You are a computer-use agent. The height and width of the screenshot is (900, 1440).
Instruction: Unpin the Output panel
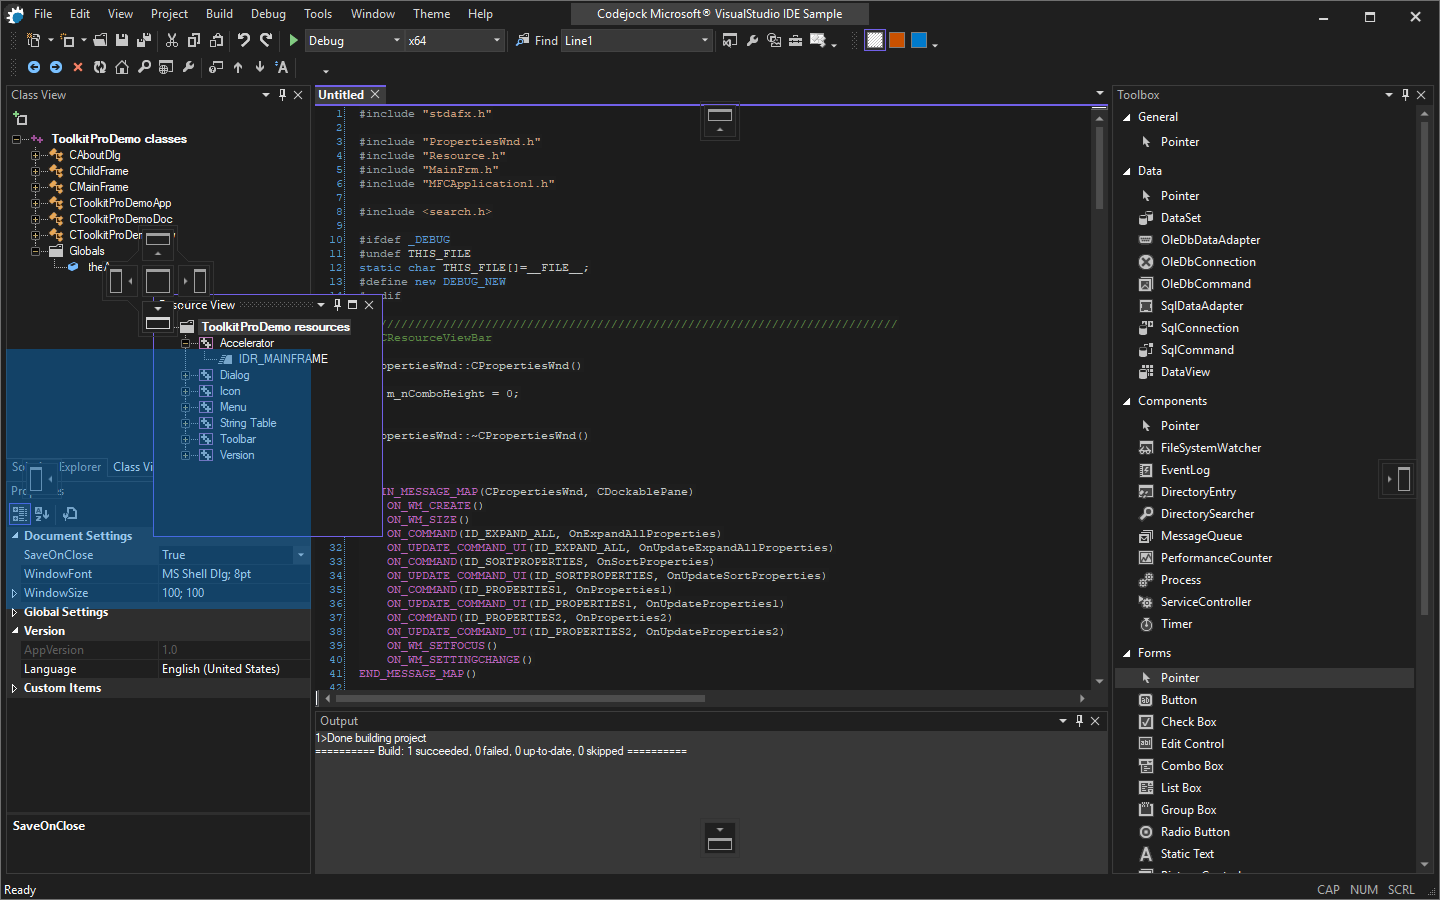pos(1078,720)
